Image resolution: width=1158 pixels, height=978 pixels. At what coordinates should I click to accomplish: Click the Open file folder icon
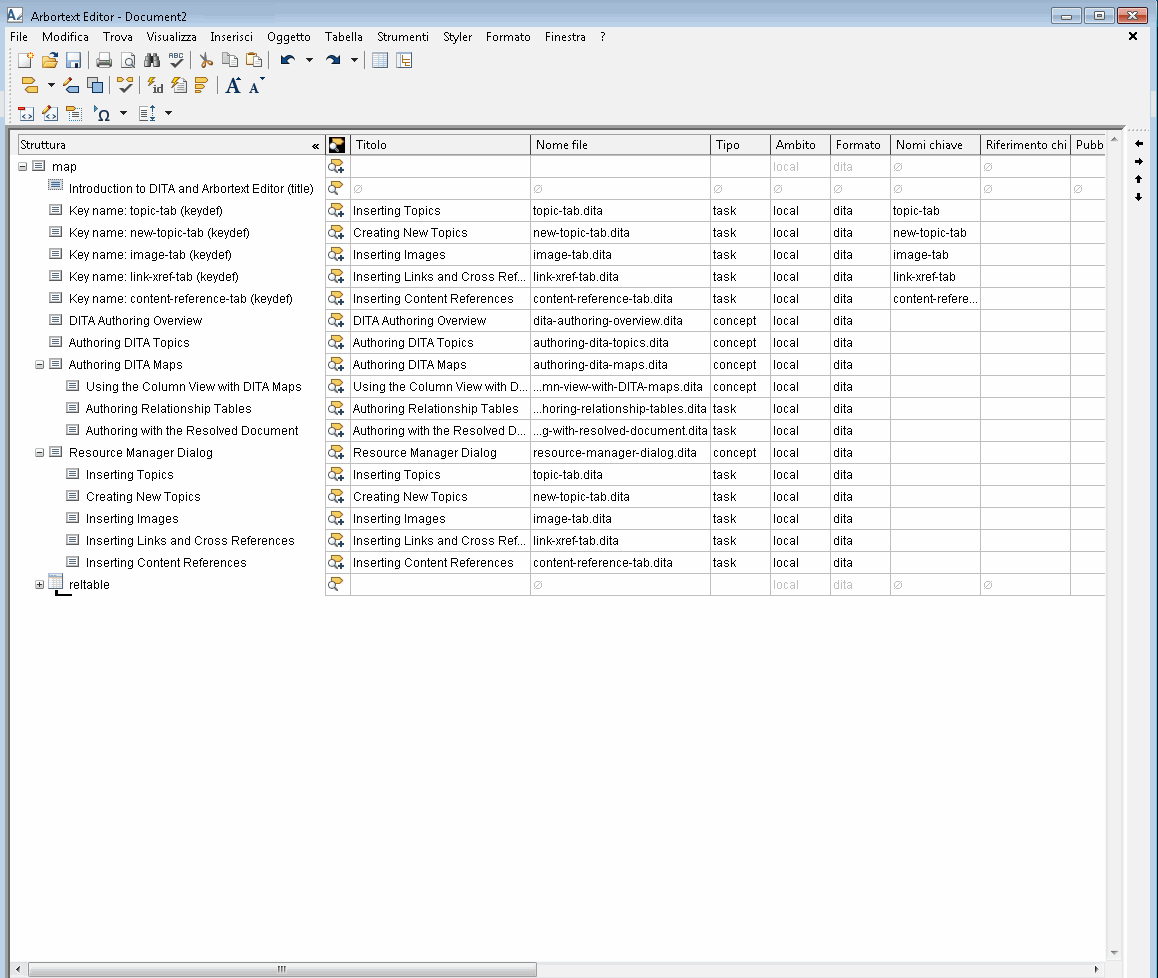point(49,61)
